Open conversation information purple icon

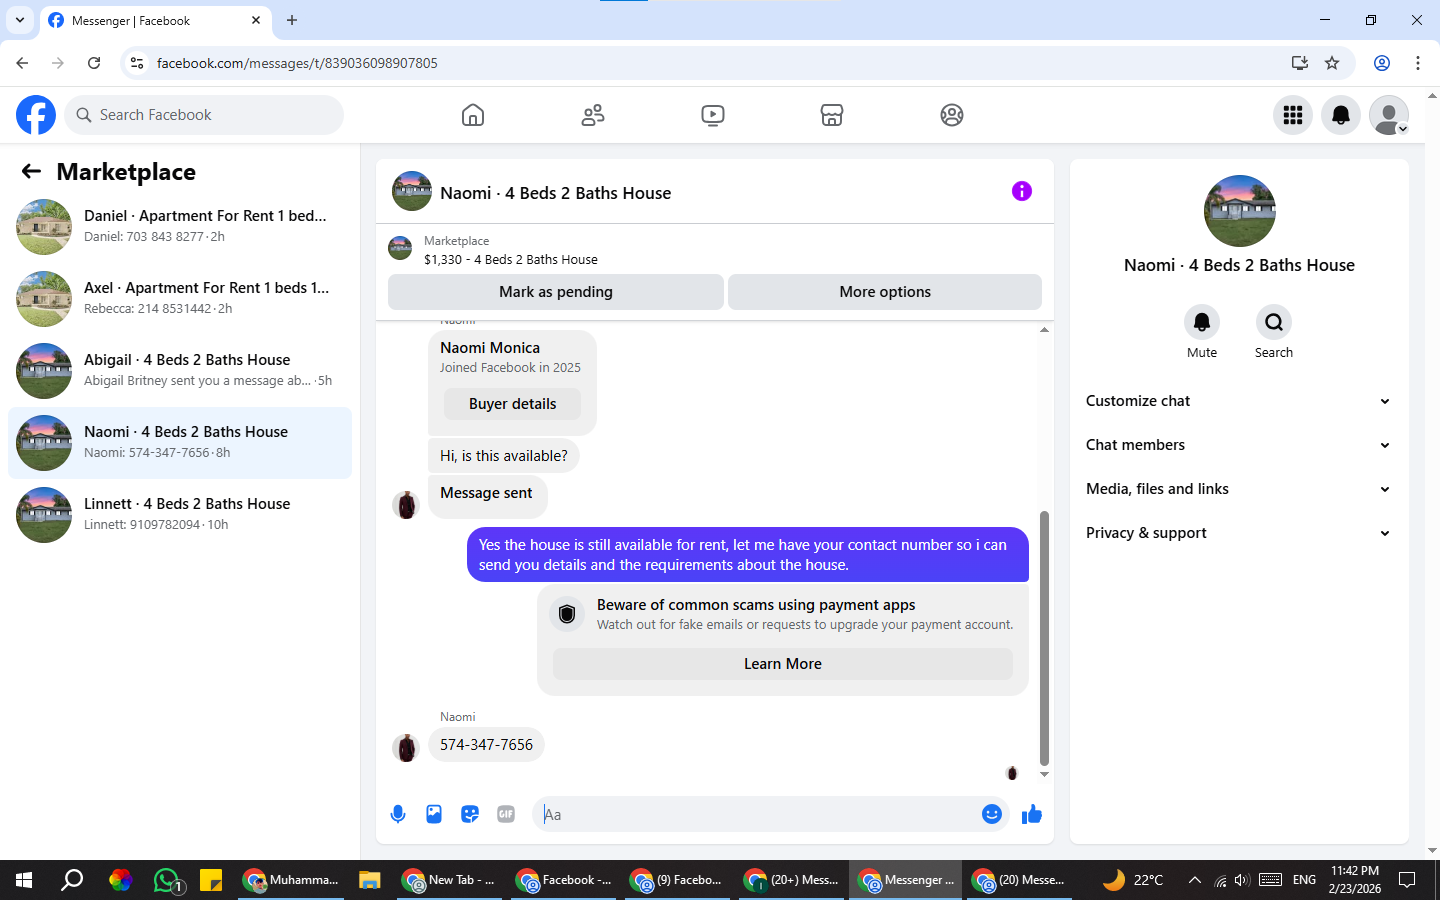coord(1021,191)
